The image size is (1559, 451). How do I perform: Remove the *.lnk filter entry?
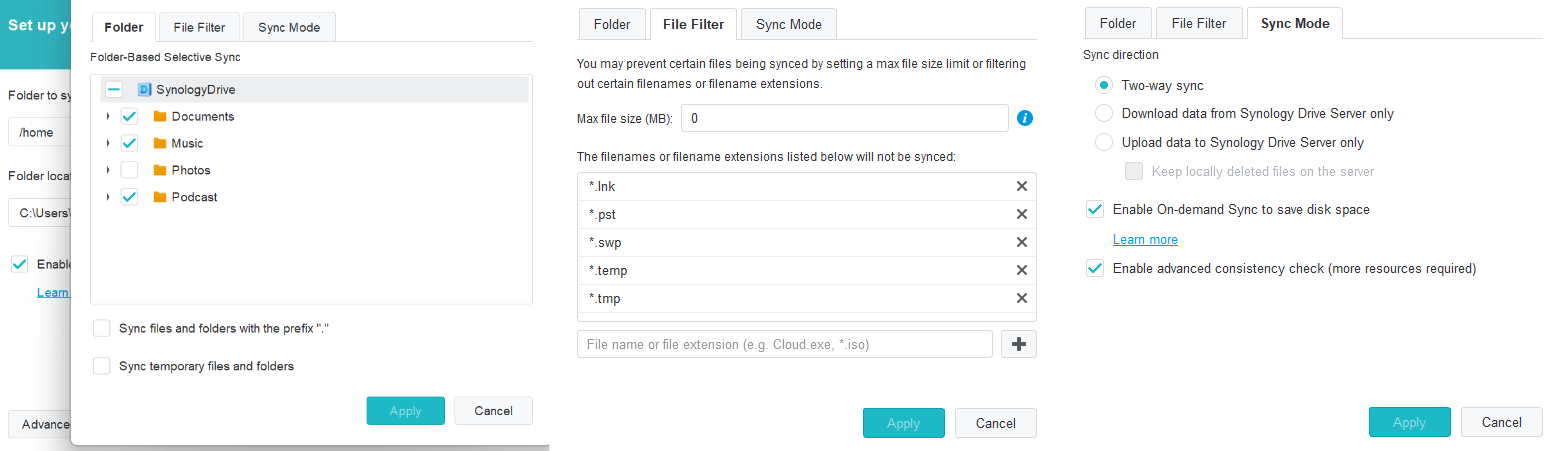[1022, 186]
